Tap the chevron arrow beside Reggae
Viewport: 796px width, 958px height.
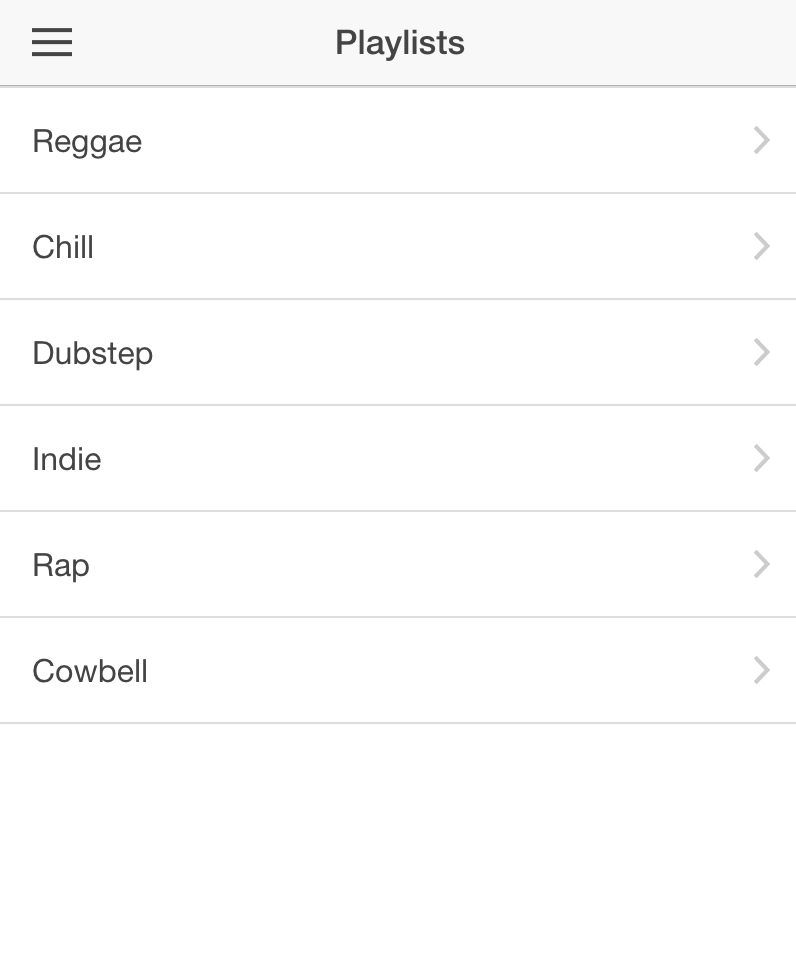761,140
